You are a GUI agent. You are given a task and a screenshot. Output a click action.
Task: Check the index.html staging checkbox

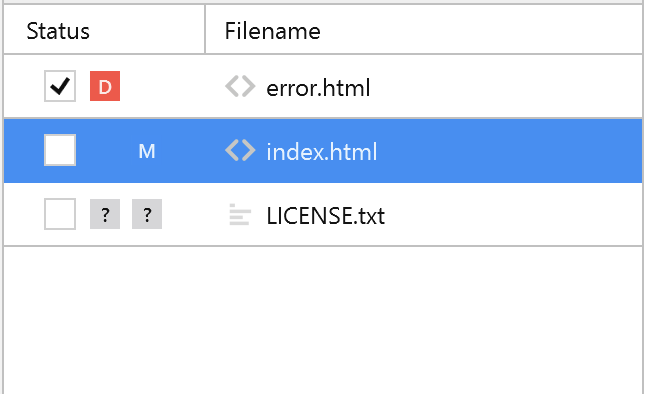[60, 150]
